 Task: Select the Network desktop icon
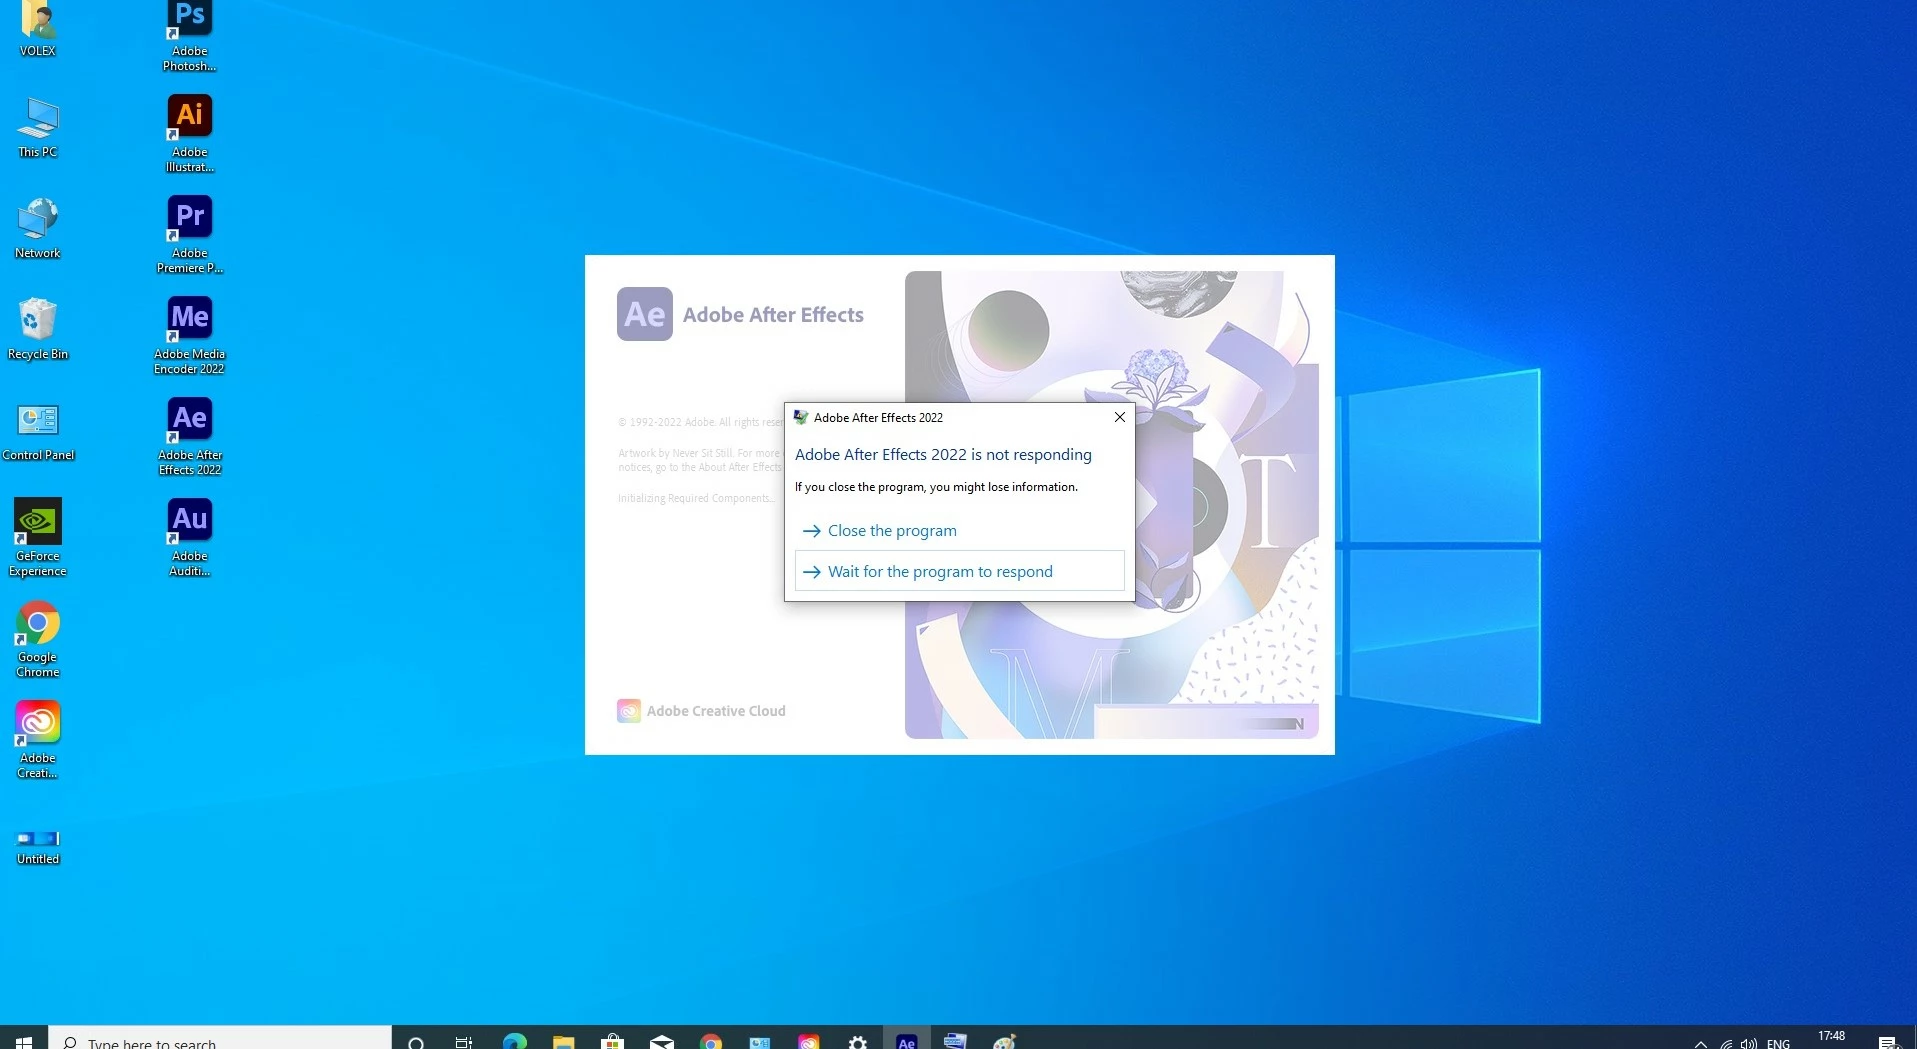point(38,228)
